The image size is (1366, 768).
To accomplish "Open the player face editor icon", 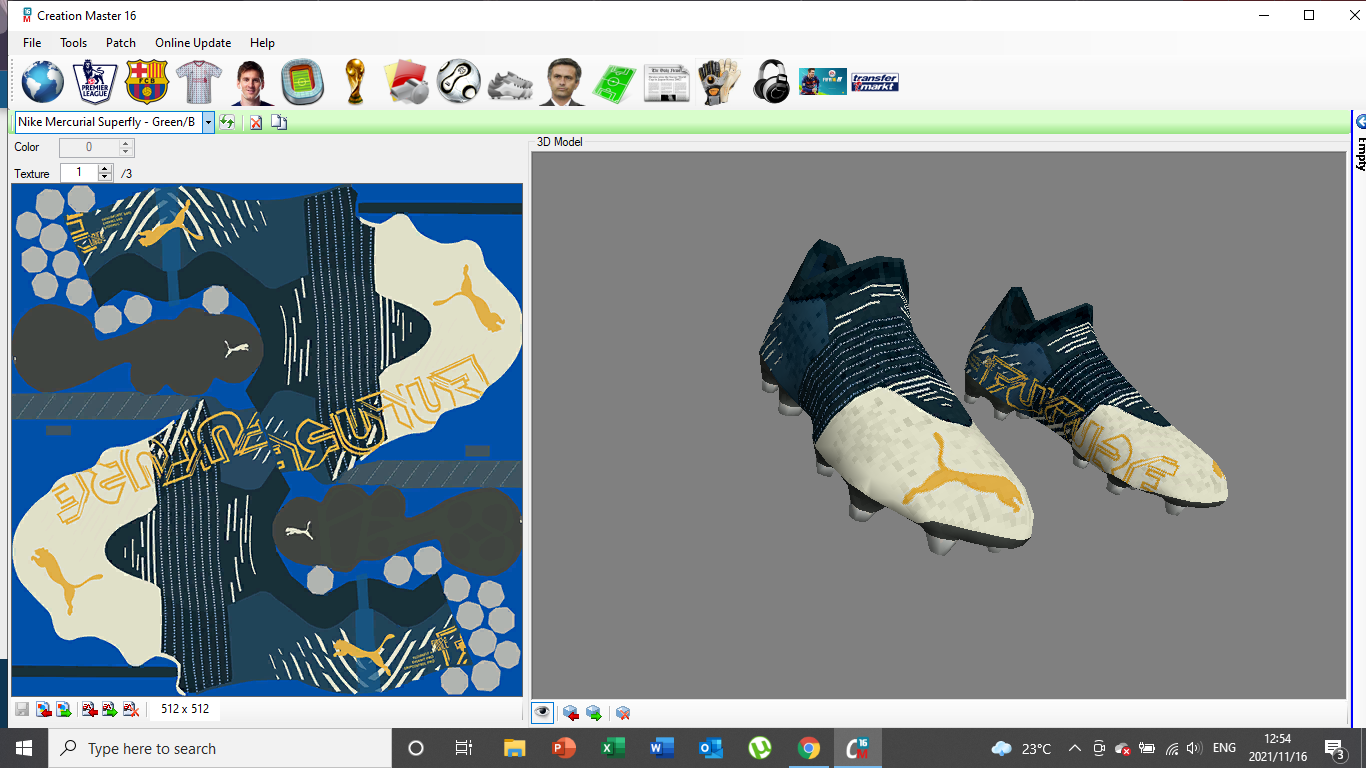I will pyautogui.click(x=252, y=82).
